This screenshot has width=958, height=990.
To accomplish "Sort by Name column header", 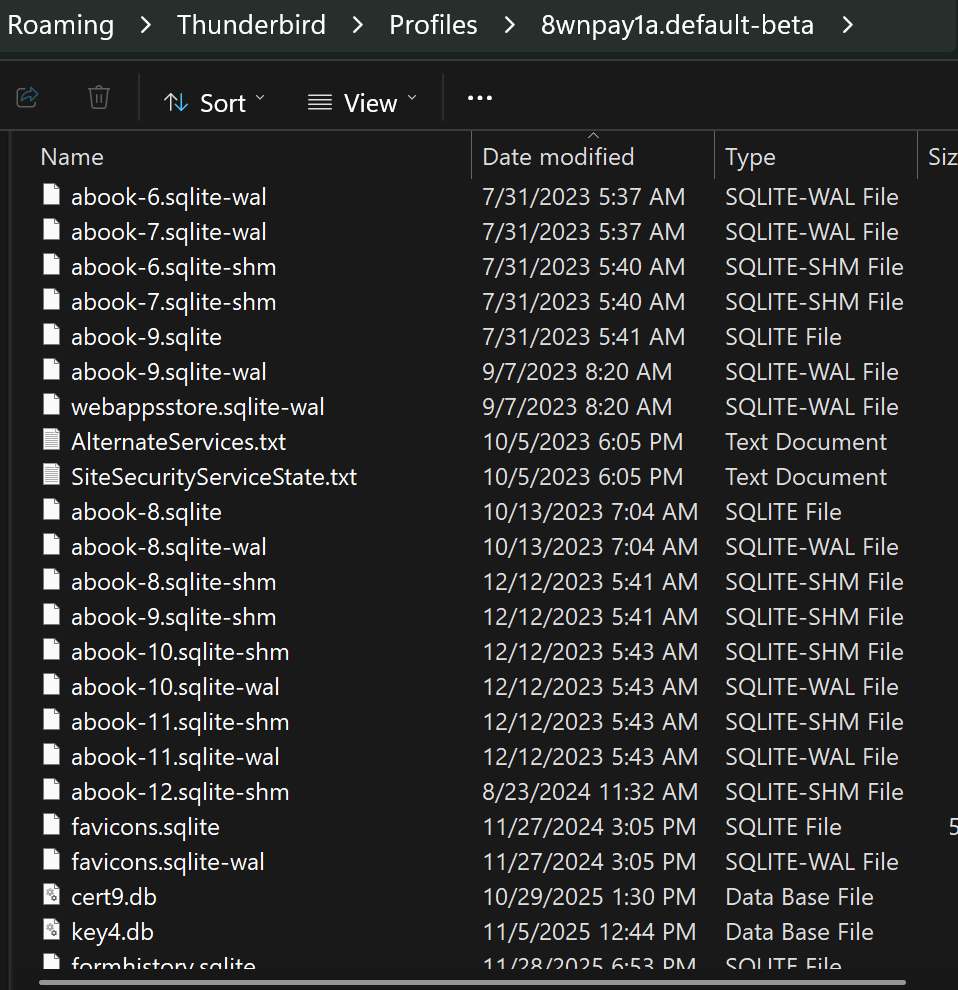I will point(72,157).
